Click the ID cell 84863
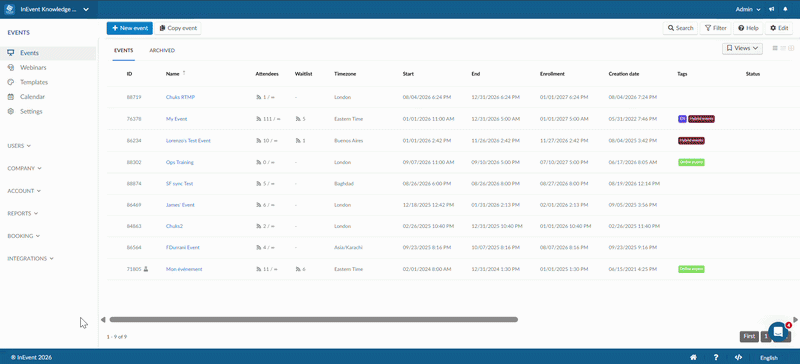The width and height of the screenshot is (800, 364). 134,226
